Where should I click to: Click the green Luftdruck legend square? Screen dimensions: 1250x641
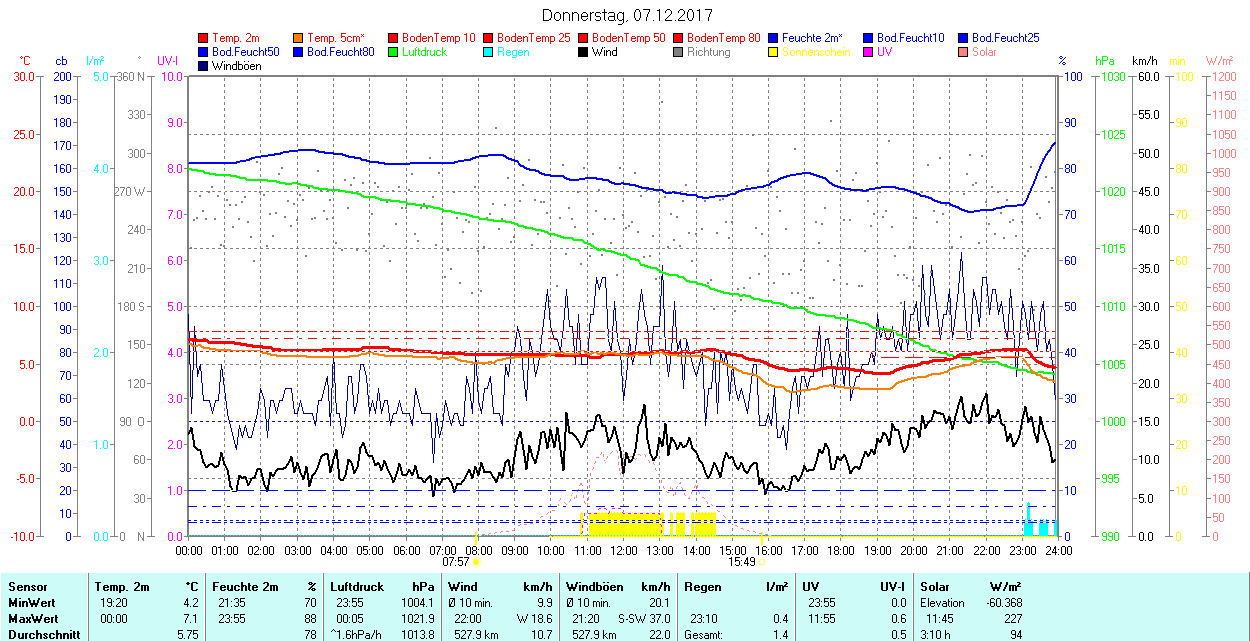(394, 52)
